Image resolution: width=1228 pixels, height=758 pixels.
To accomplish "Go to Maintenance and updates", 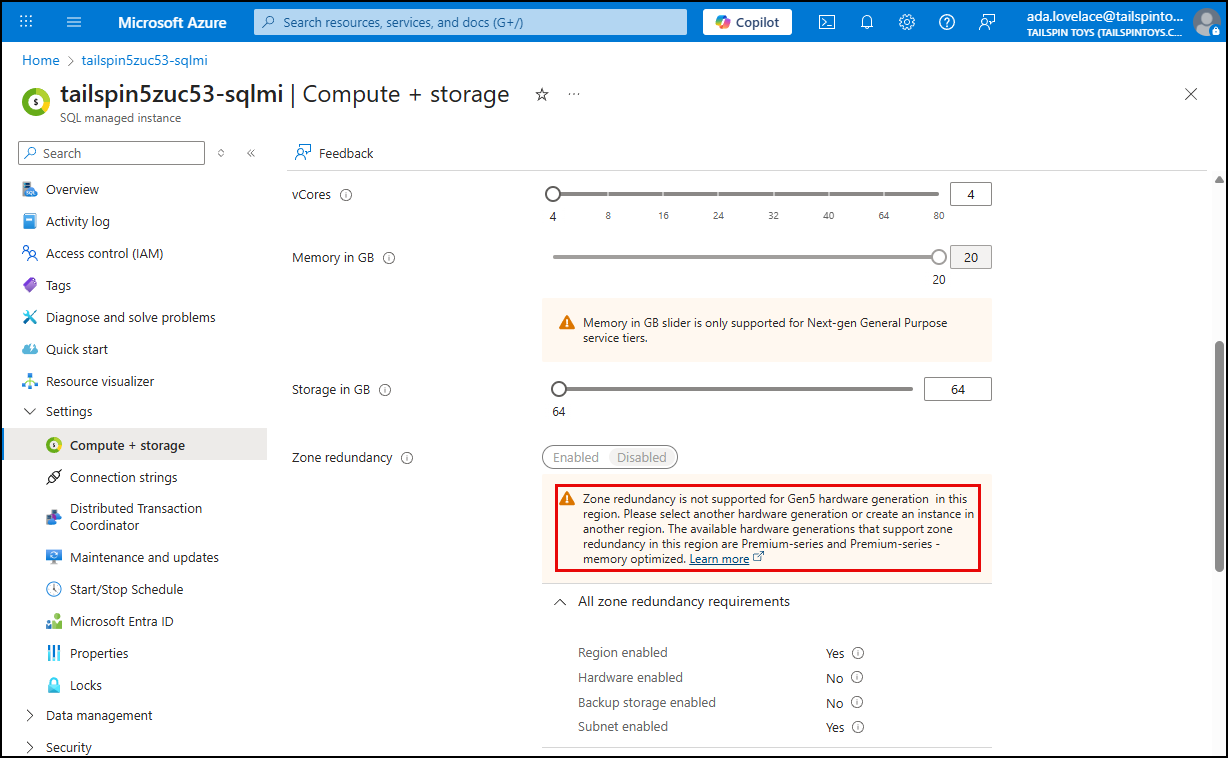I will [144, 558].
